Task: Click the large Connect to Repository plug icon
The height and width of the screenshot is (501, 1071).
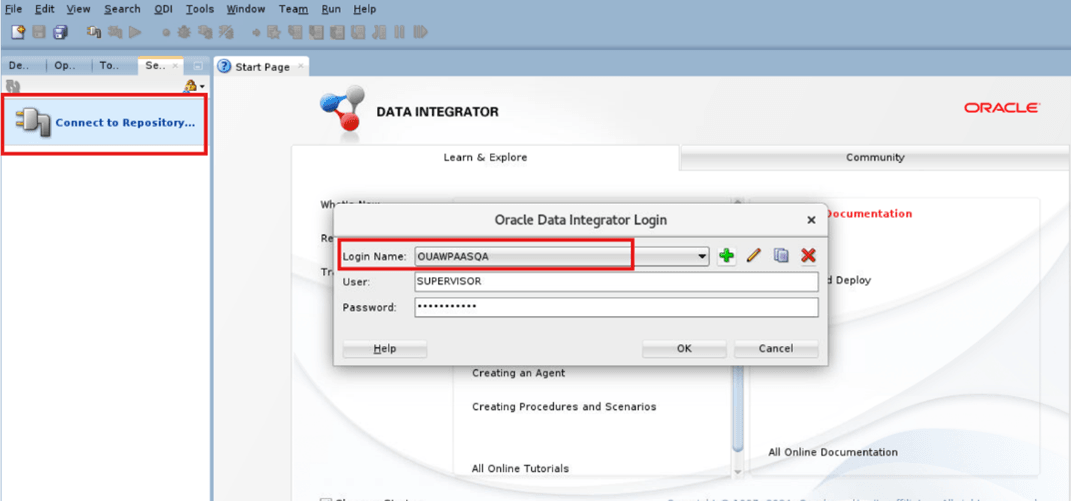Action: 34,123
